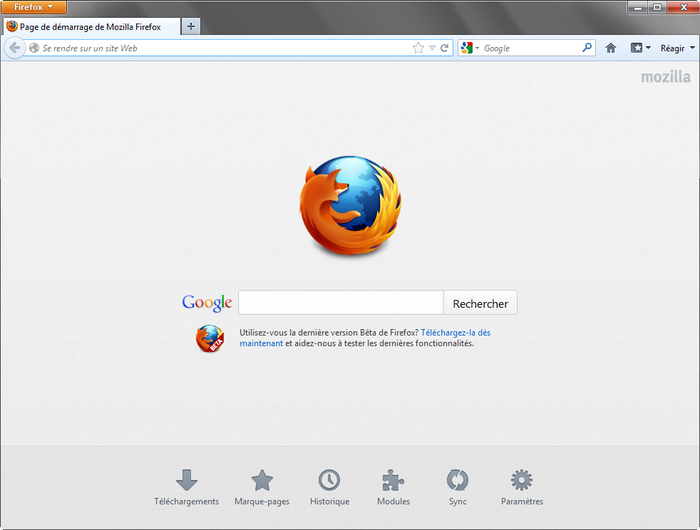Open the orange Firefox menu button
Viewport: 700px width, 530px height.
(x=34, y=7)
